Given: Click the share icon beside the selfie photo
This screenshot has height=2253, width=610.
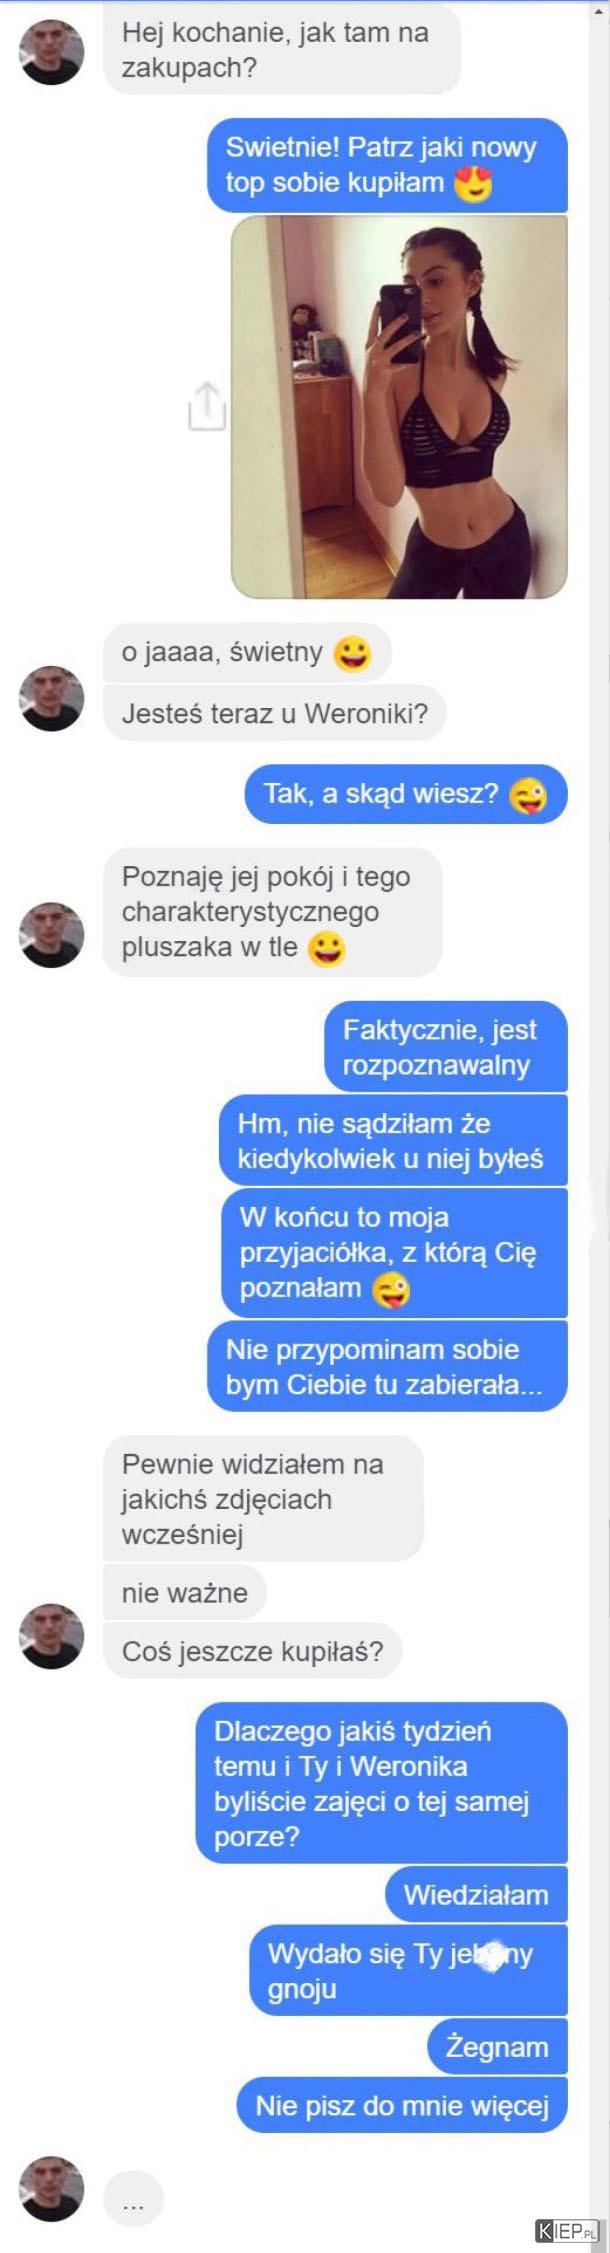Looking at the screenshot, I should pos(206,406).
